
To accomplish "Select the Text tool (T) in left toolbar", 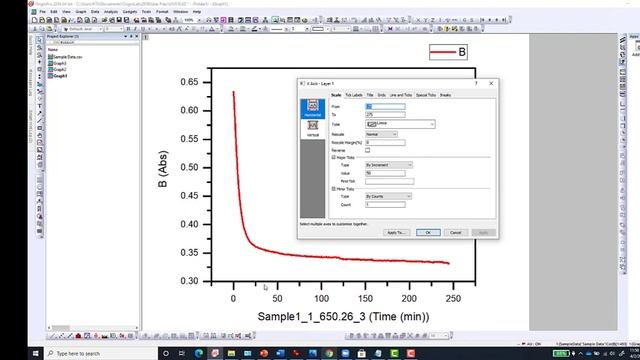I will [39, 106].
